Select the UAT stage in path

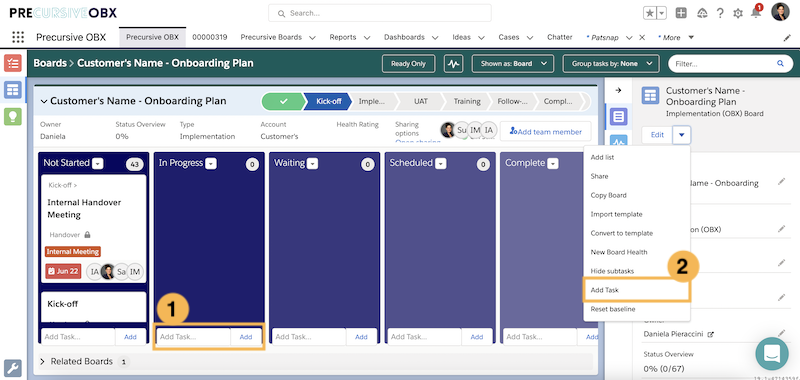(421, 101)
